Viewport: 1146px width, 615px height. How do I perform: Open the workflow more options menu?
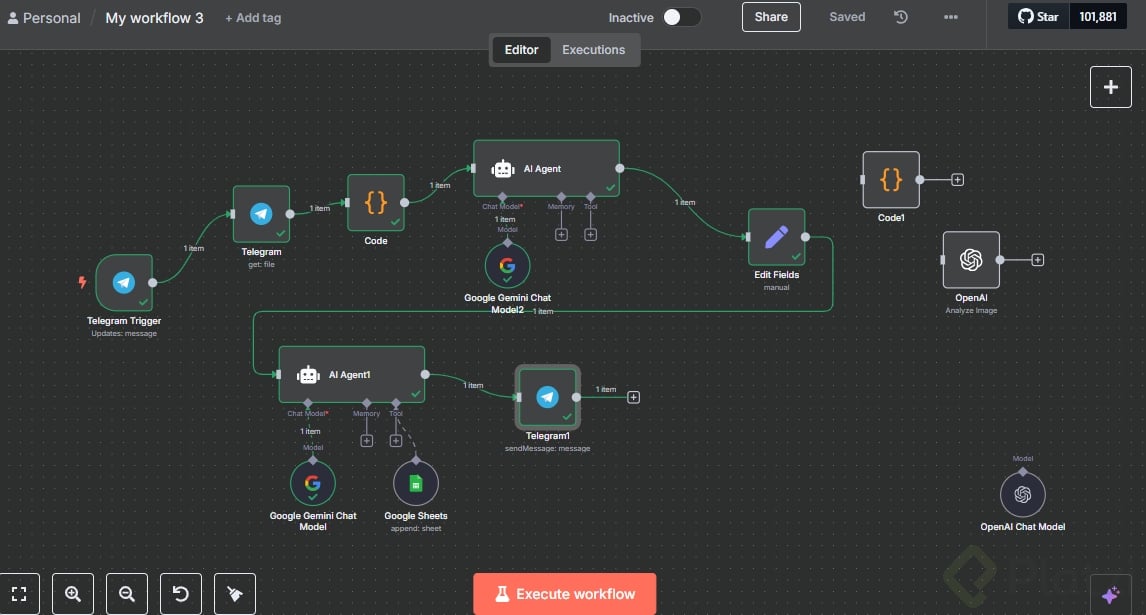(x=950, y=17)
